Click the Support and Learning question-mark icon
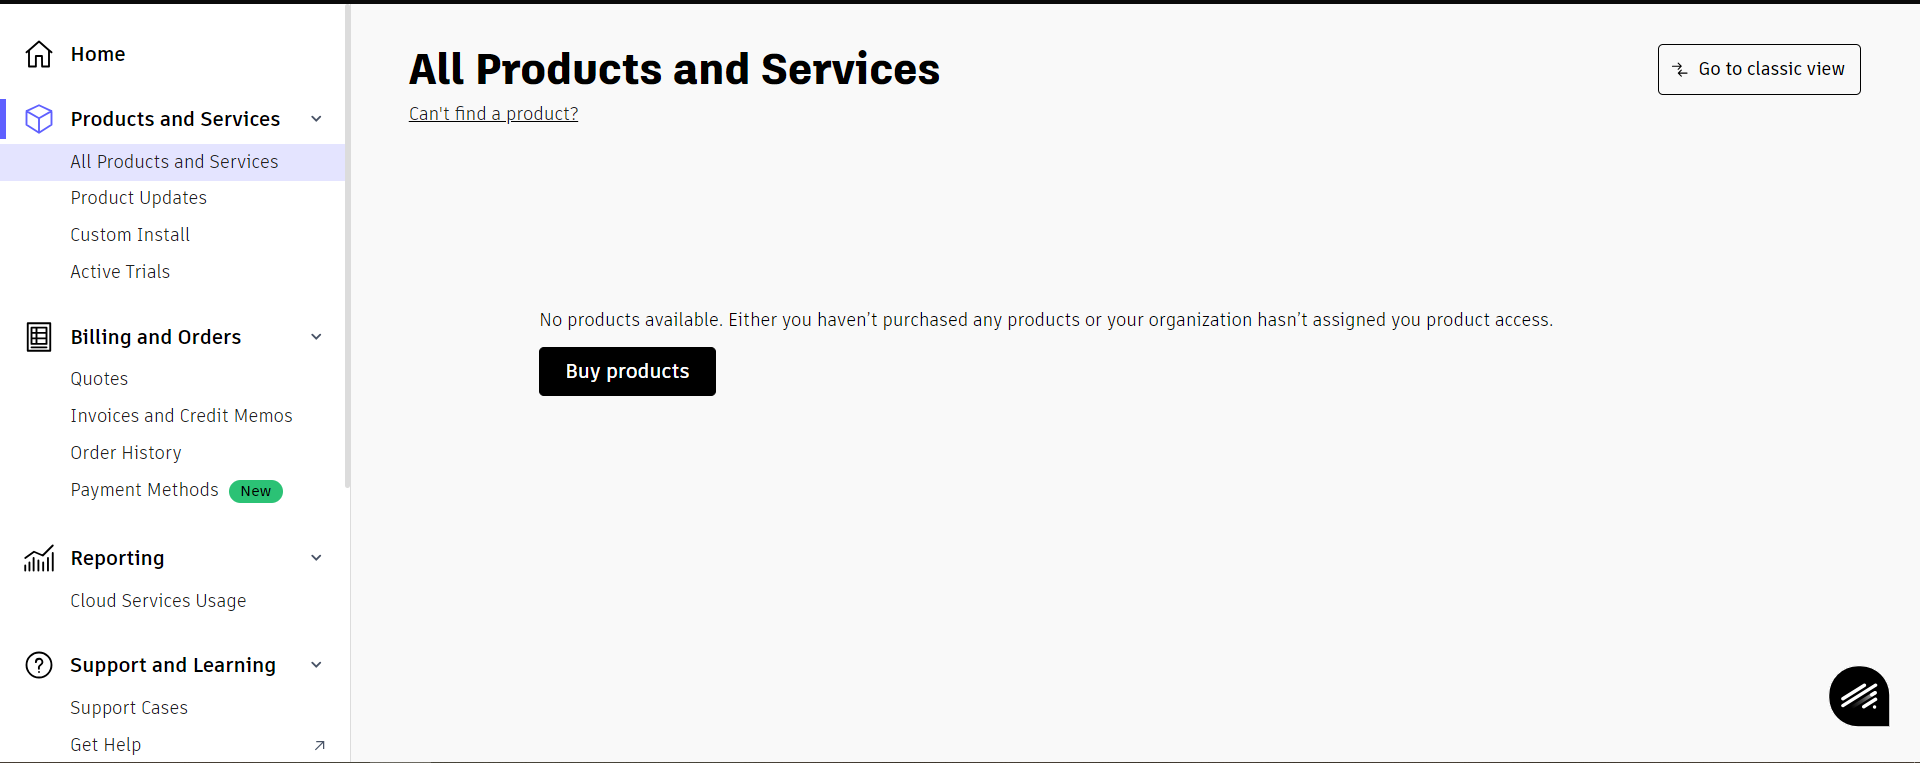The image size is (1920, 763). coord(39,665)
